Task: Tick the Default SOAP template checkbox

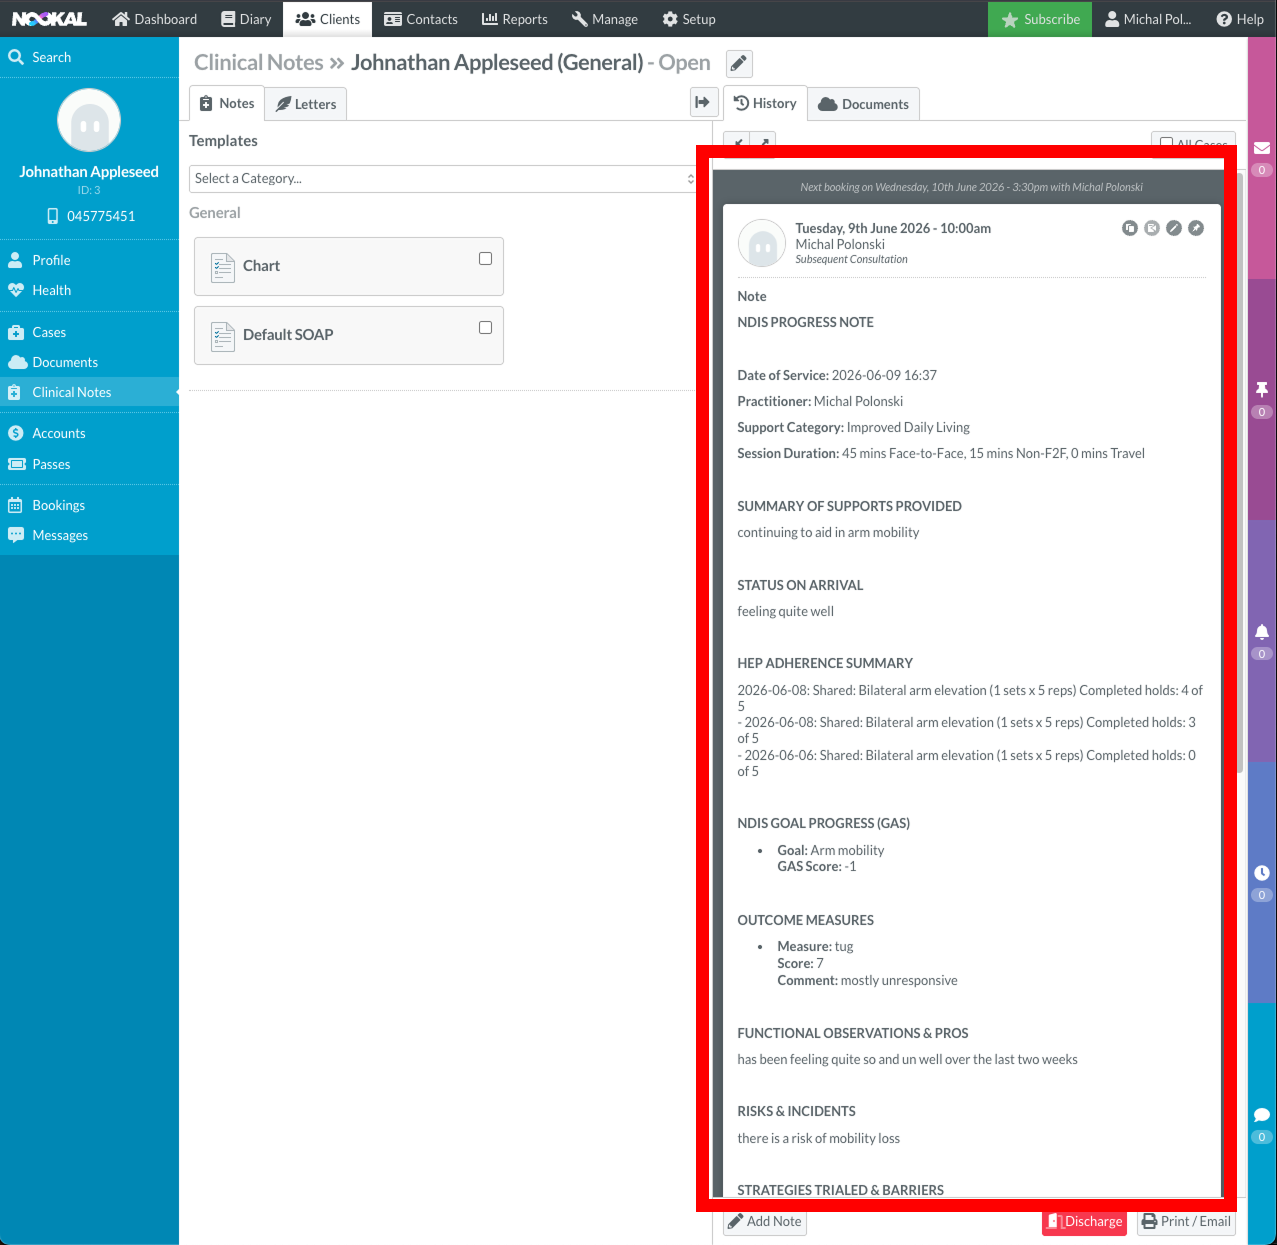Action: [485, 327]
